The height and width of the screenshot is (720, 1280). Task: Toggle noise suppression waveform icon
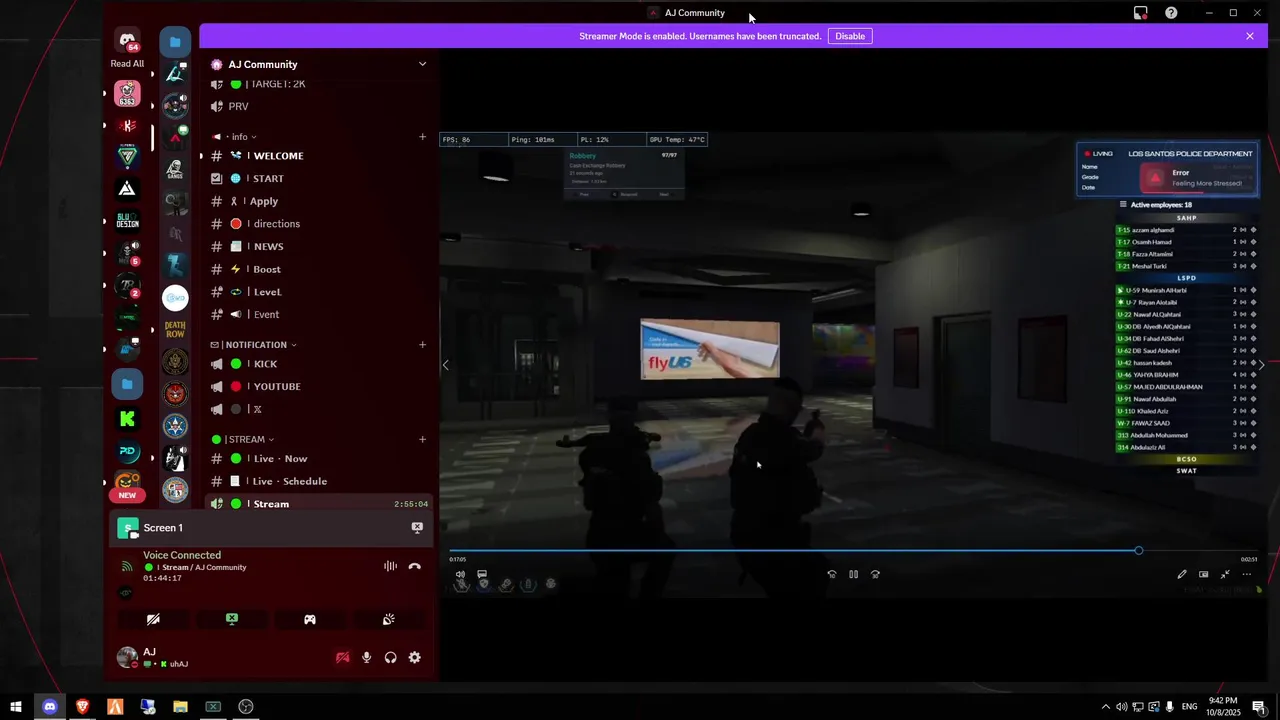[390, 566]
